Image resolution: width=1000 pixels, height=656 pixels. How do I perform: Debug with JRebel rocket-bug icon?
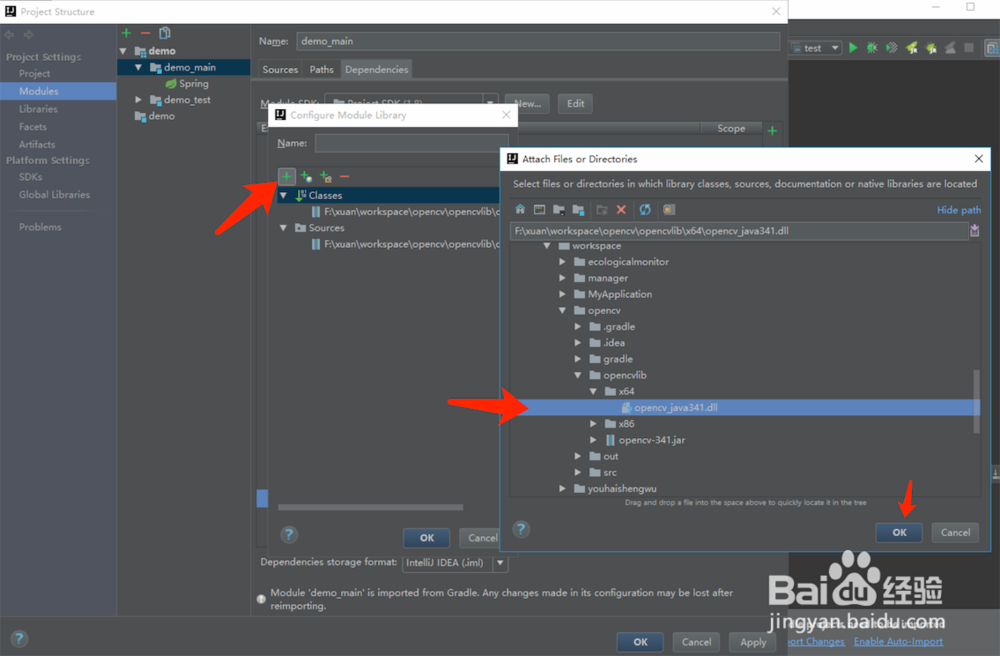(931, 48)
